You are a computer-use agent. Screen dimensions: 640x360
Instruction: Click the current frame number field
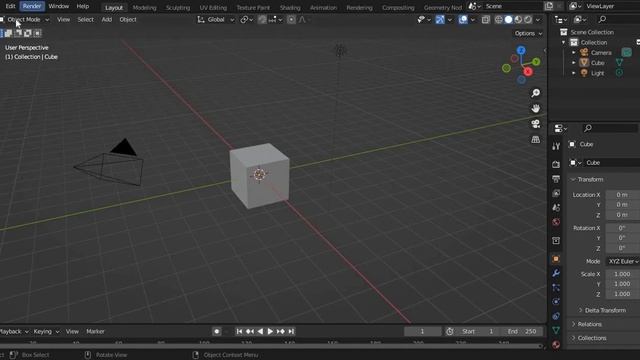(x=422, y=331)
